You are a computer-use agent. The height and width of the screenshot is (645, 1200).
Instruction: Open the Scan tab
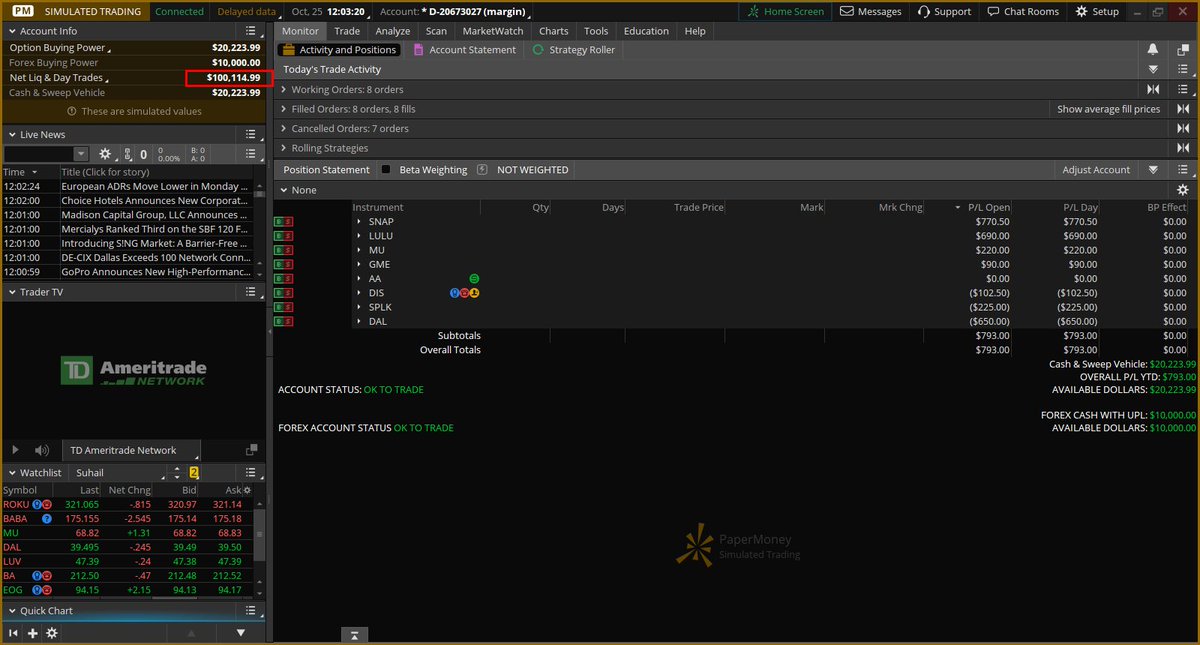coord(436,31)
